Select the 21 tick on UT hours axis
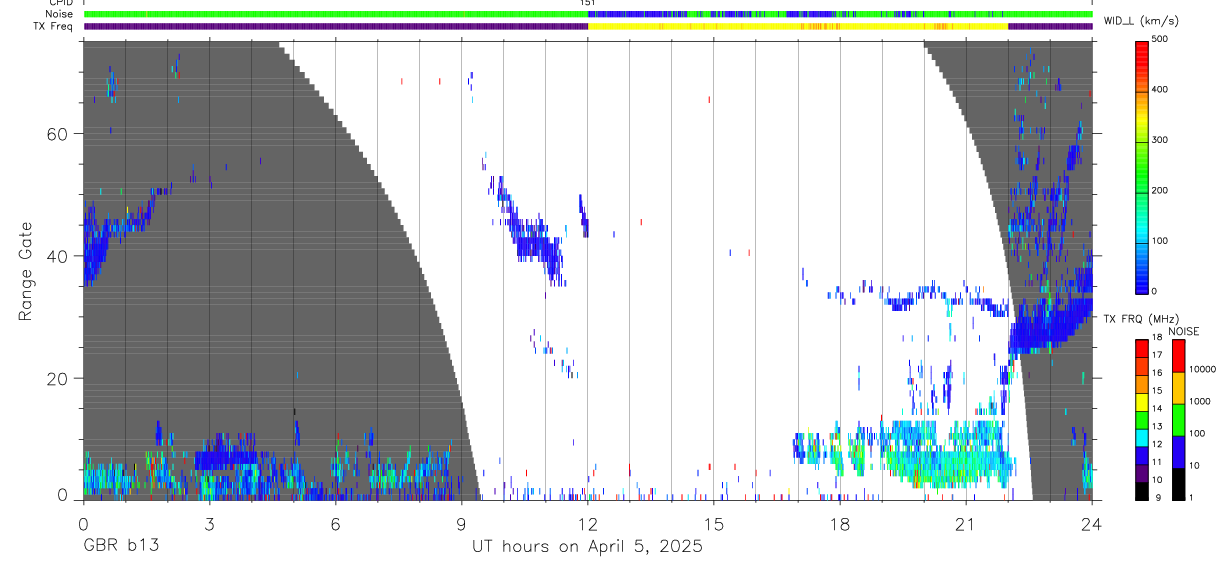Screen dimensions: 1228x567 point(966,523)
